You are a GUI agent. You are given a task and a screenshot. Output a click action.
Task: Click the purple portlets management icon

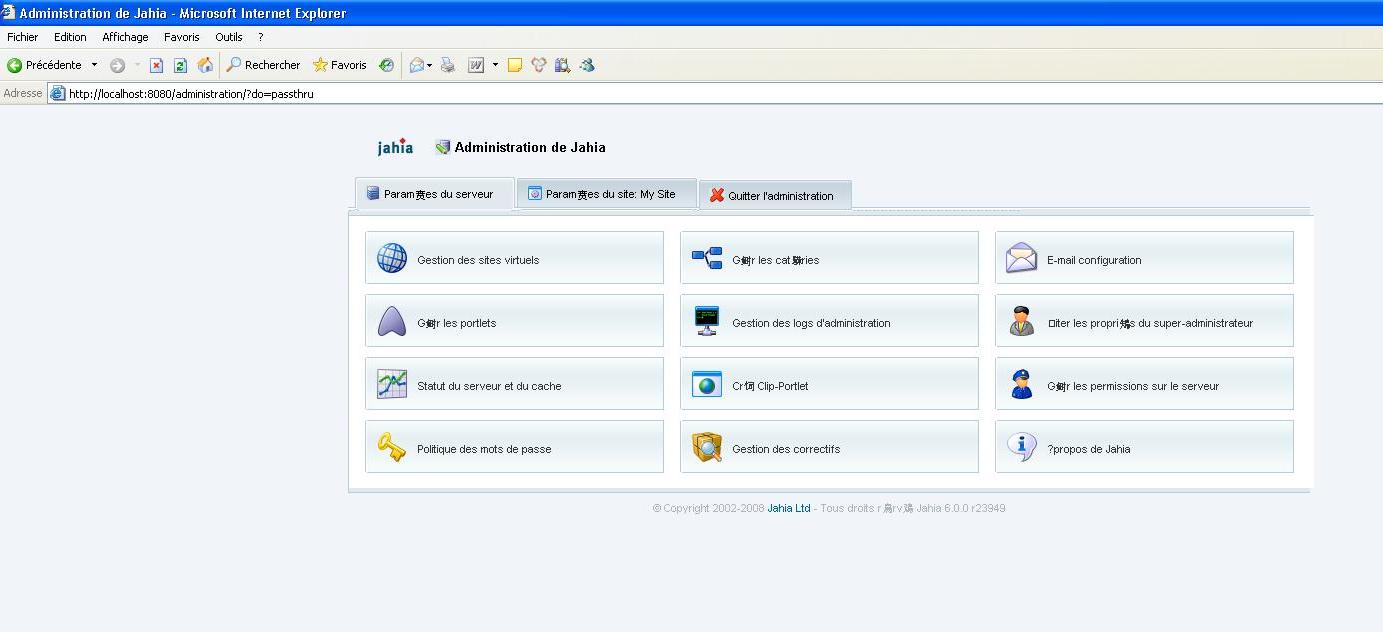pos(391,321)
